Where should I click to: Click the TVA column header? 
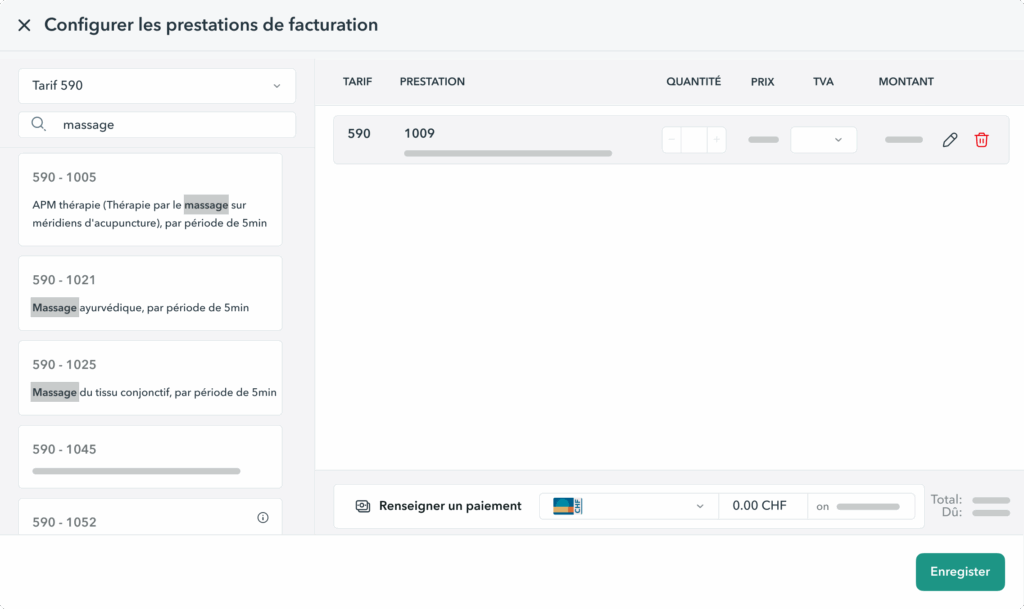[x=823, y=82]
